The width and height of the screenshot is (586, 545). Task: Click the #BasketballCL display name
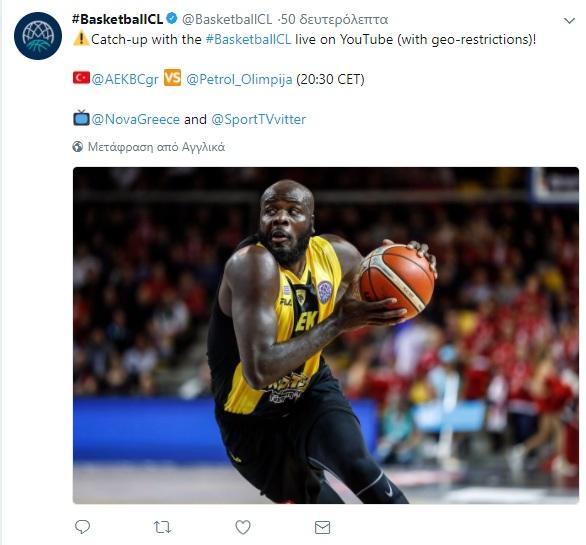click(x=117, y=19)
